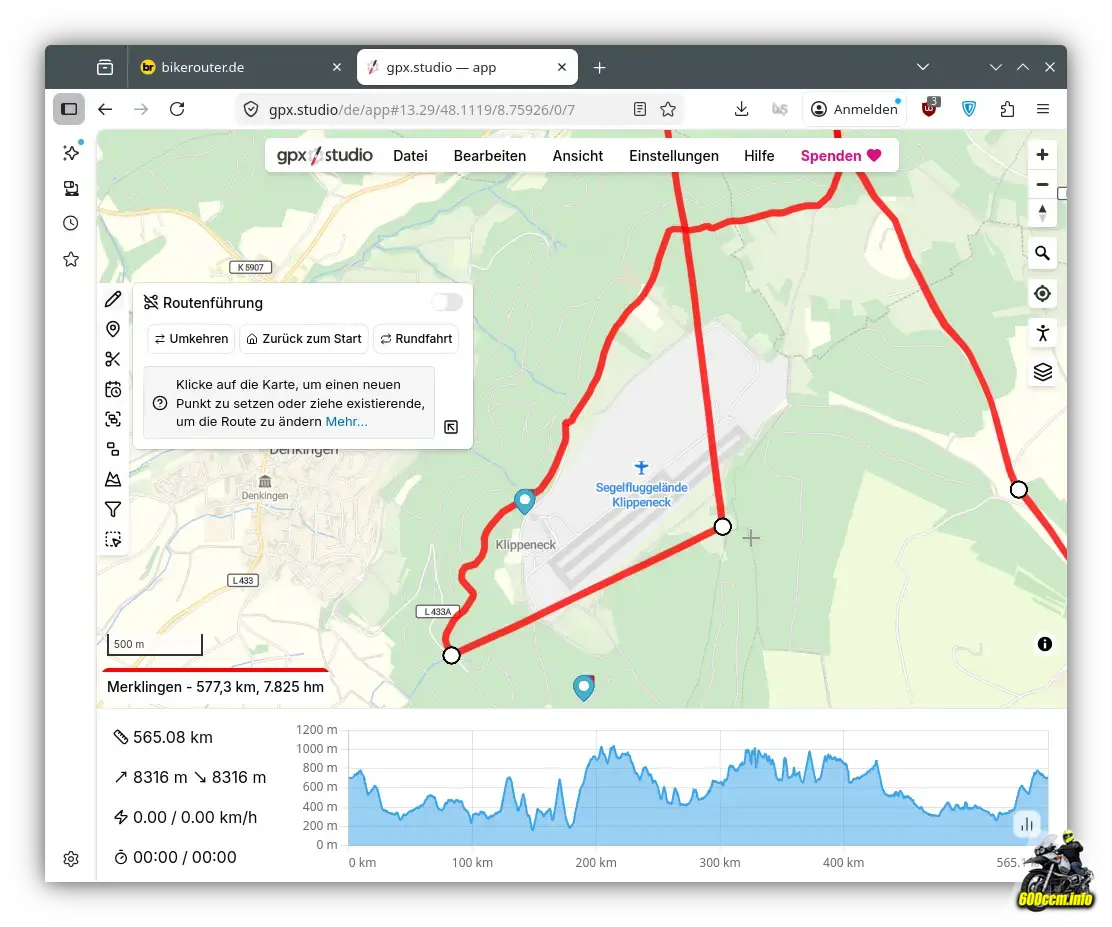The image size is (1112, 927).
Task: Click the map search magnifier icon
Action: 1042,253
